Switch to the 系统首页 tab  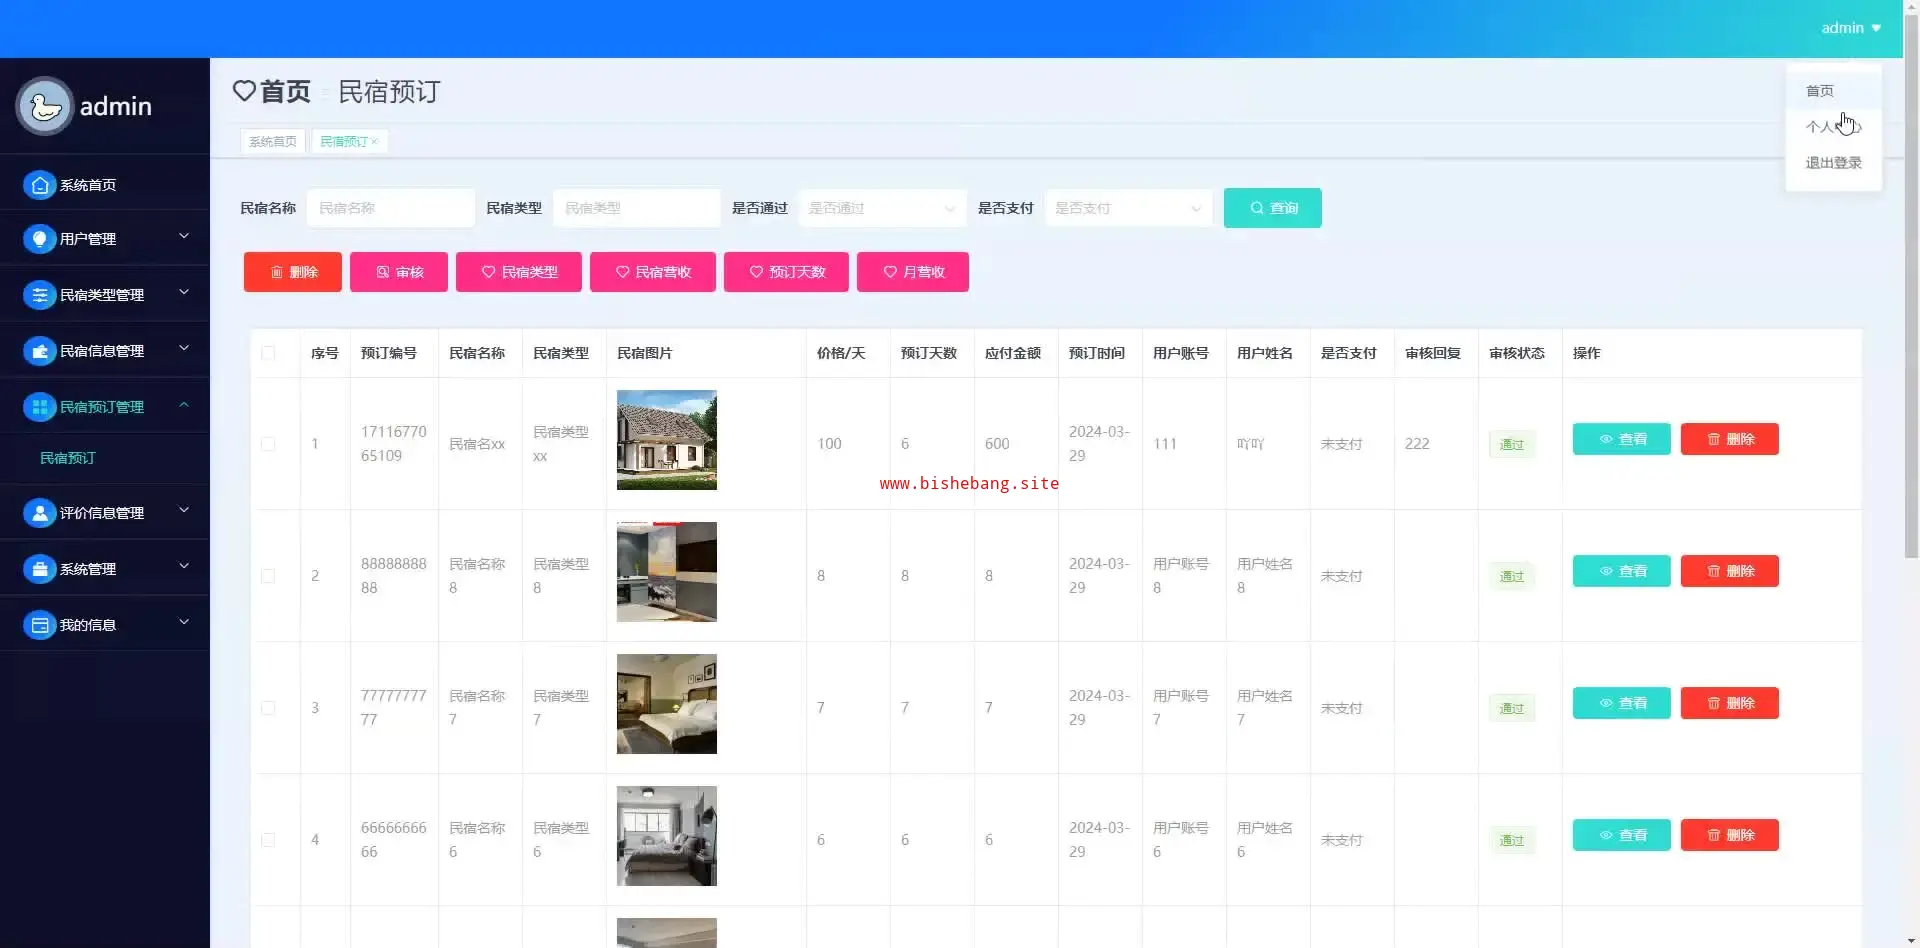click(x=272, y=142)
